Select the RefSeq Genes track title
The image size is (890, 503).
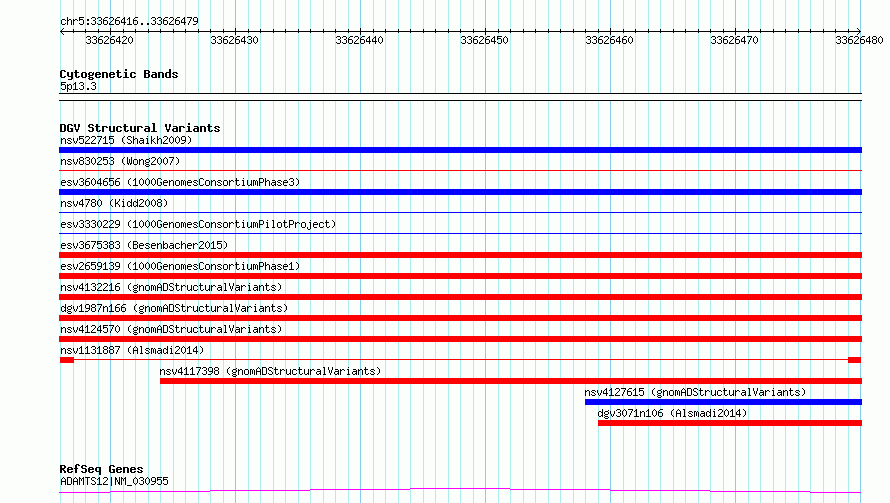click(x=102, y=469)
